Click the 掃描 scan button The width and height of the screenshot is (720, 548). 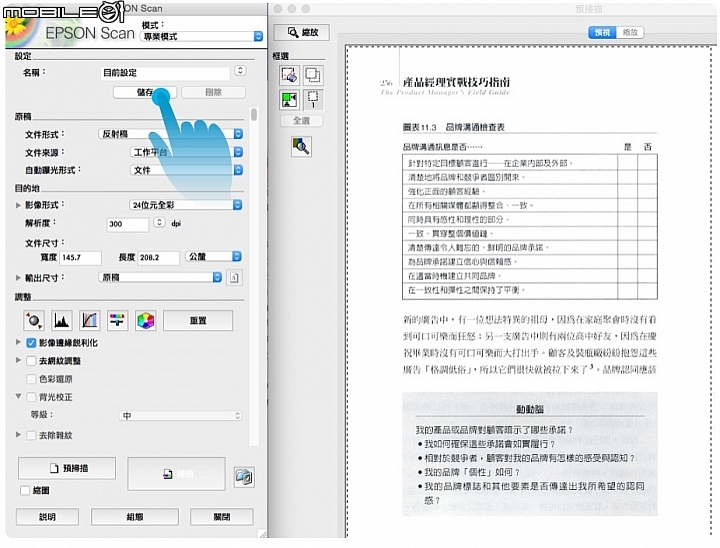coord(176,474)
